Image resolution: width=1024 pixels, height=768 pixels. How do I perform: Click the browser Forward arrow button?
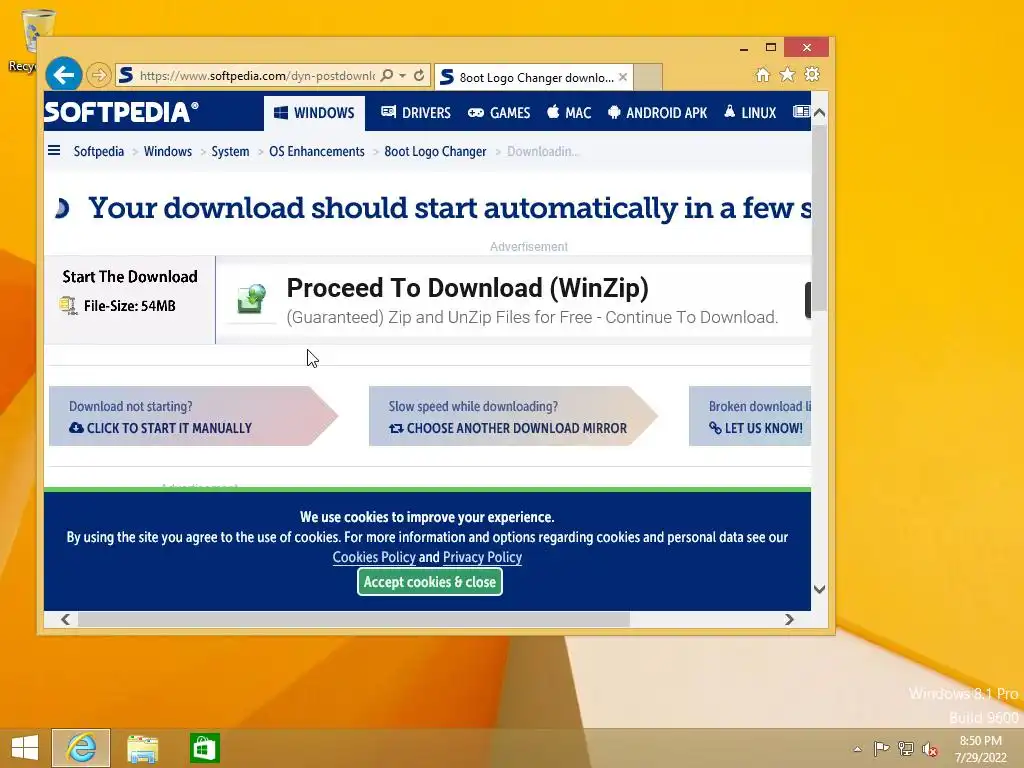pyautogui.click(x=99, y=76)
